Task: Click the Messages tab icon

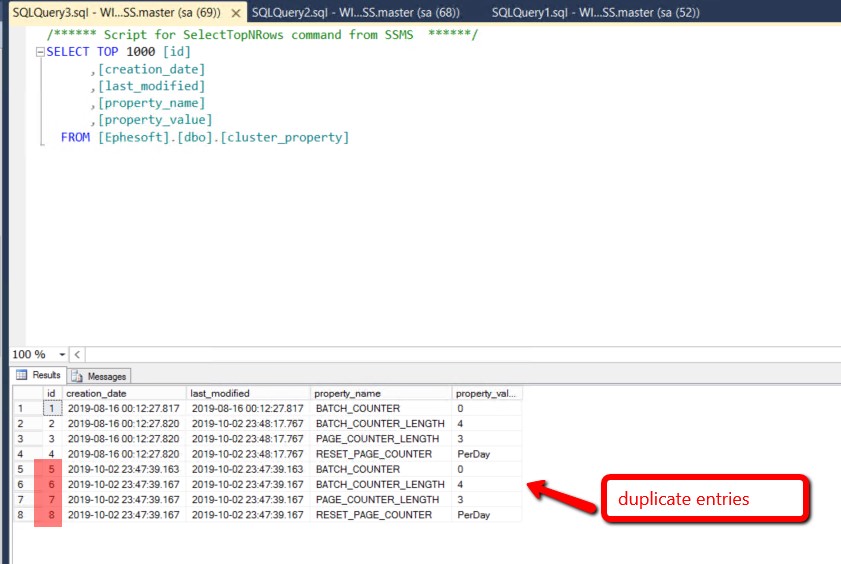Action: [77, 376]
